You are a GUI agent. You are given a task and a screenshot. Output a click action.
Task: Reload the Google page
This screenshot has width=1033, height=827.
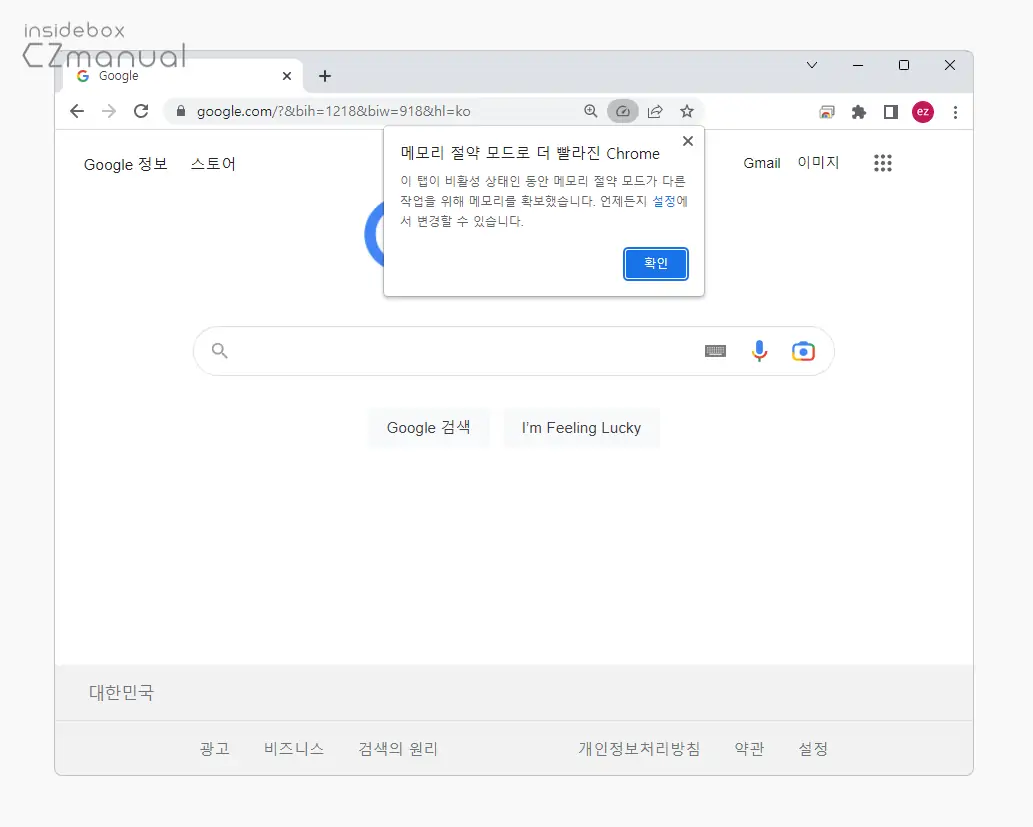click(141, 111)
